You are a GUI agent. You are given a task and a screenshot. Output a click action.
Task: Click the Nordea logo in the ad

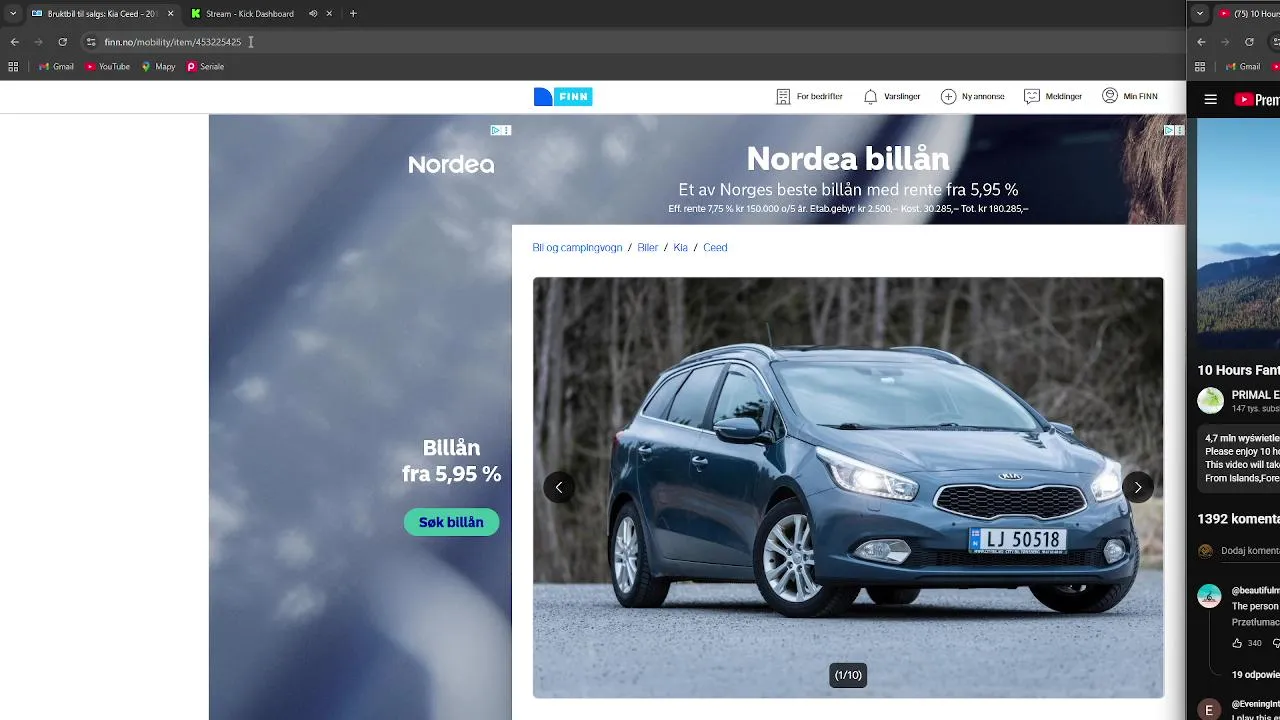[x=451, y=164]
